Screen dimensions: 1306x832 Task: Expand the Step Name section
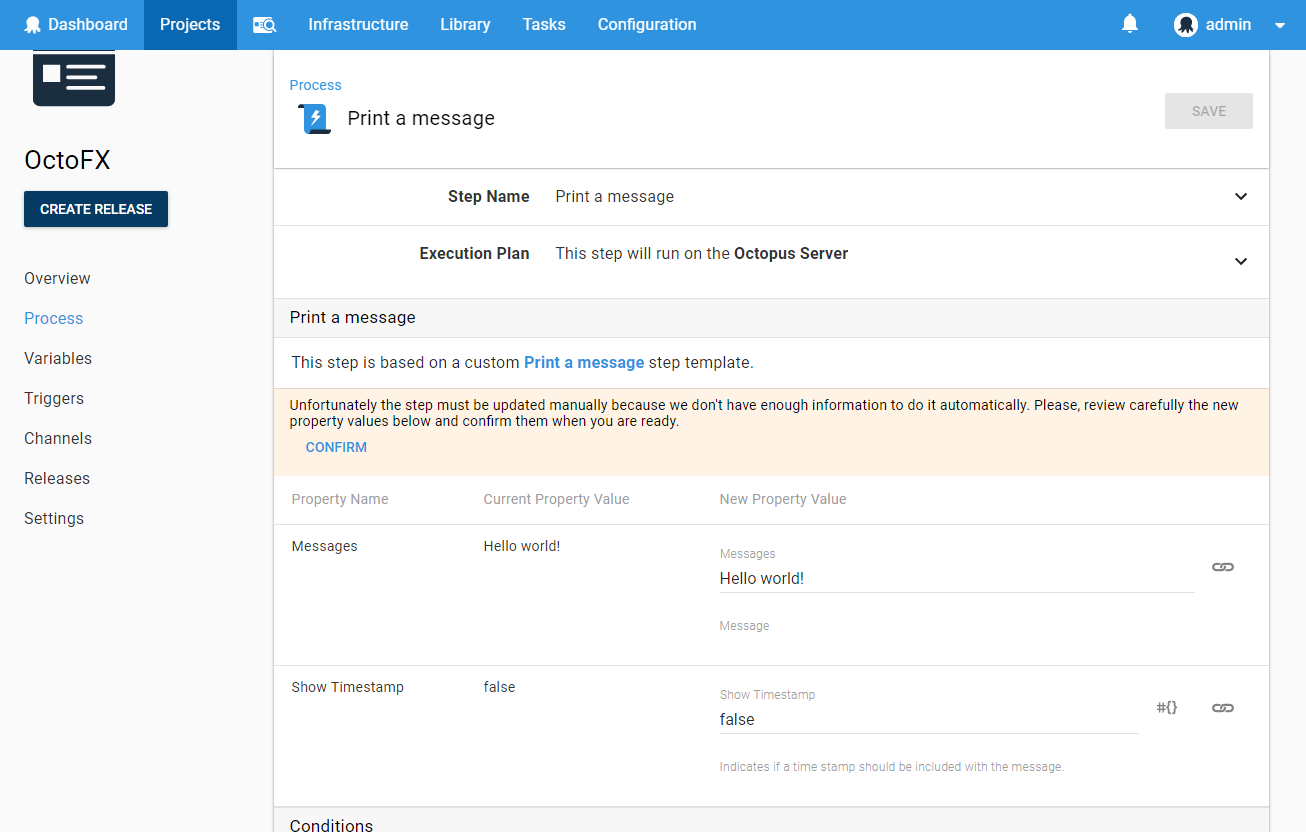1240,197
